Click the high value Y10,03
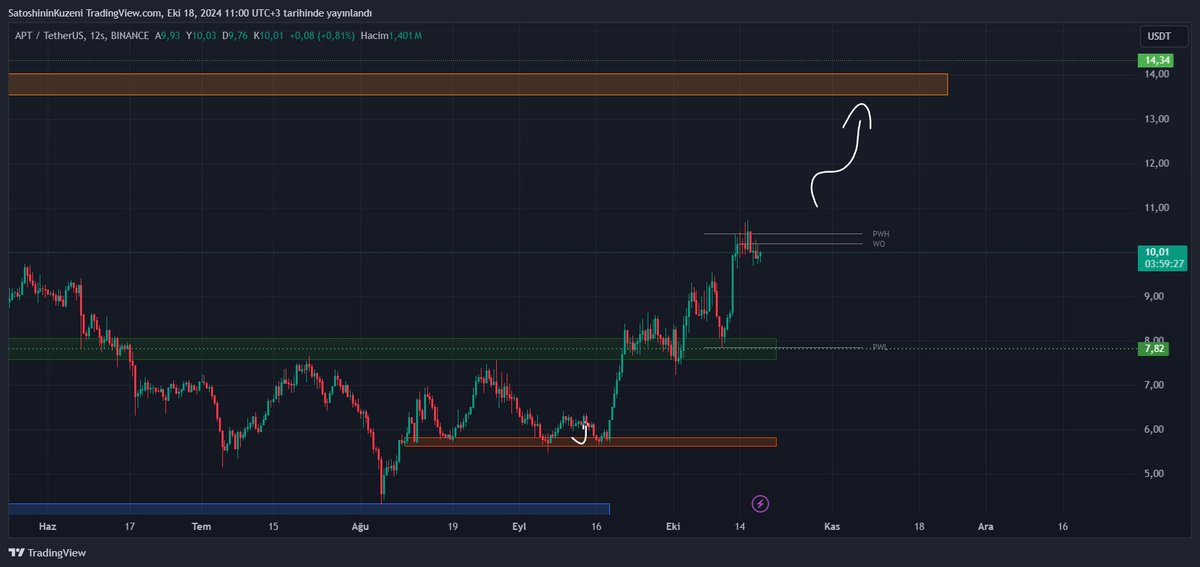Screen dimensions: 1200x567 (202, 36)
